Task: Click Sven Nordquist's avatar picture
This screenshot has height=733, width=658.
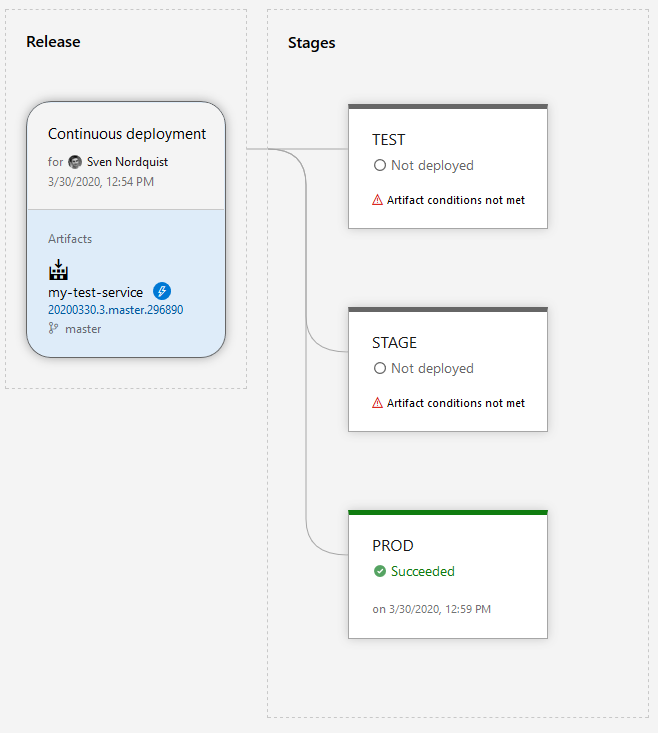Action: [x=75, y=162]
